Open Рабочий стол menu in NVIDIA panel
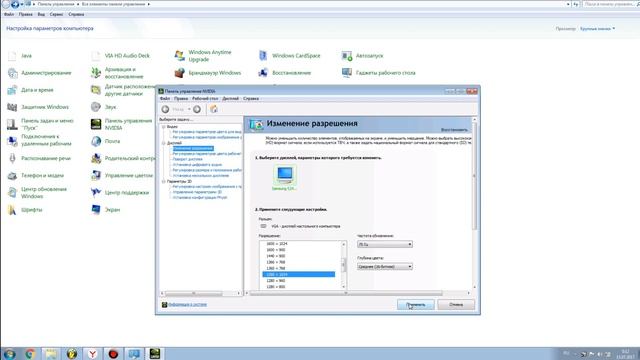Screen dimensions: 640x360 click(x=205, y=99)
